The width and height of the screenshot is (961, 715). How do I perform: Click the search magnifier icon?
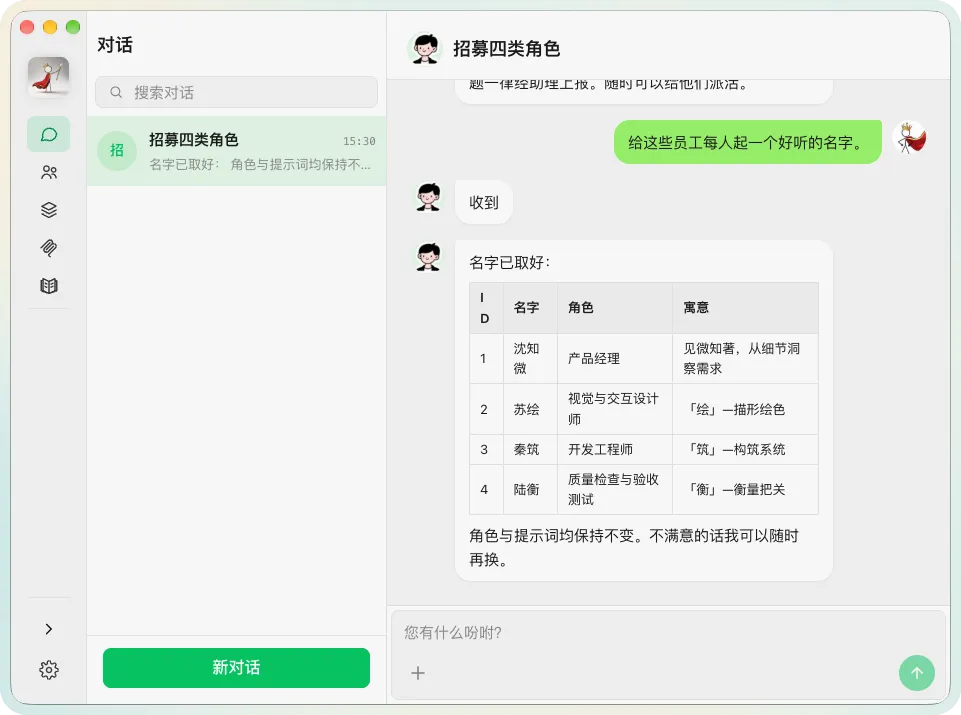[x=116, y=93]
